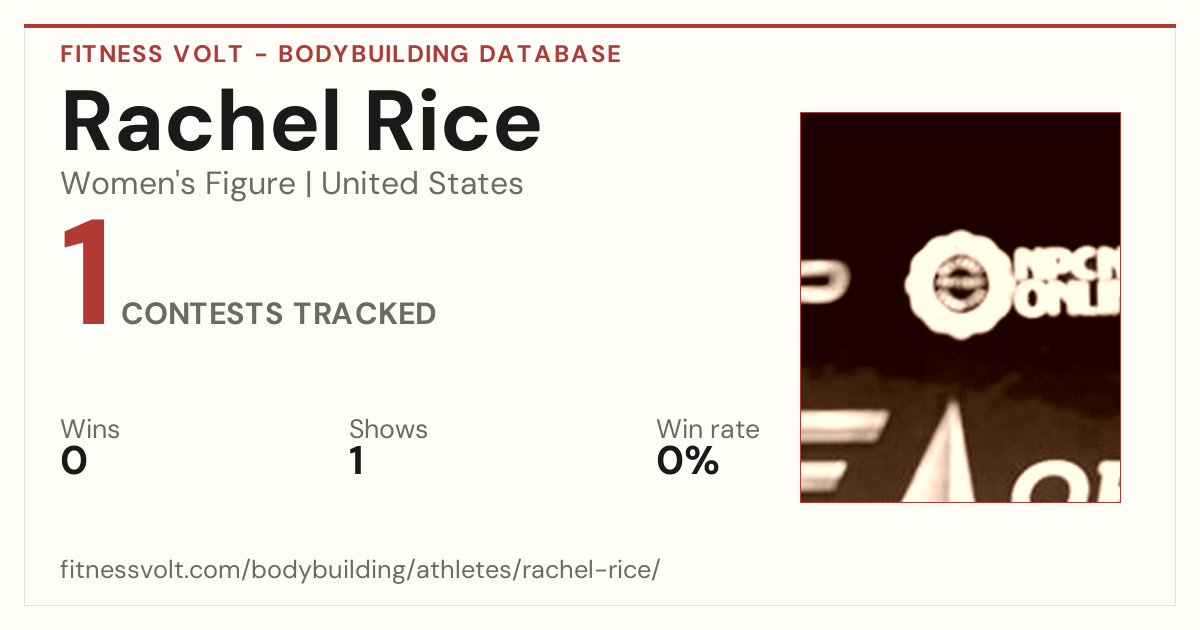
Task: Click the Shows value 1
Action: point(357,461)
